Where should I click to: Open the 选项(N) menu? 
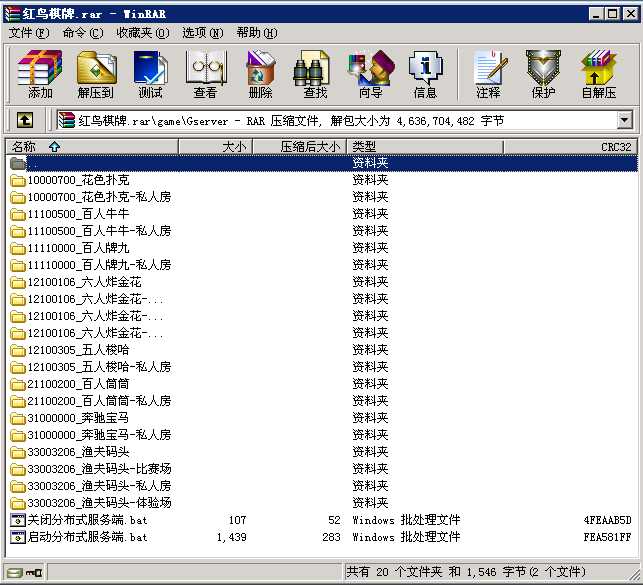point(203,33)
